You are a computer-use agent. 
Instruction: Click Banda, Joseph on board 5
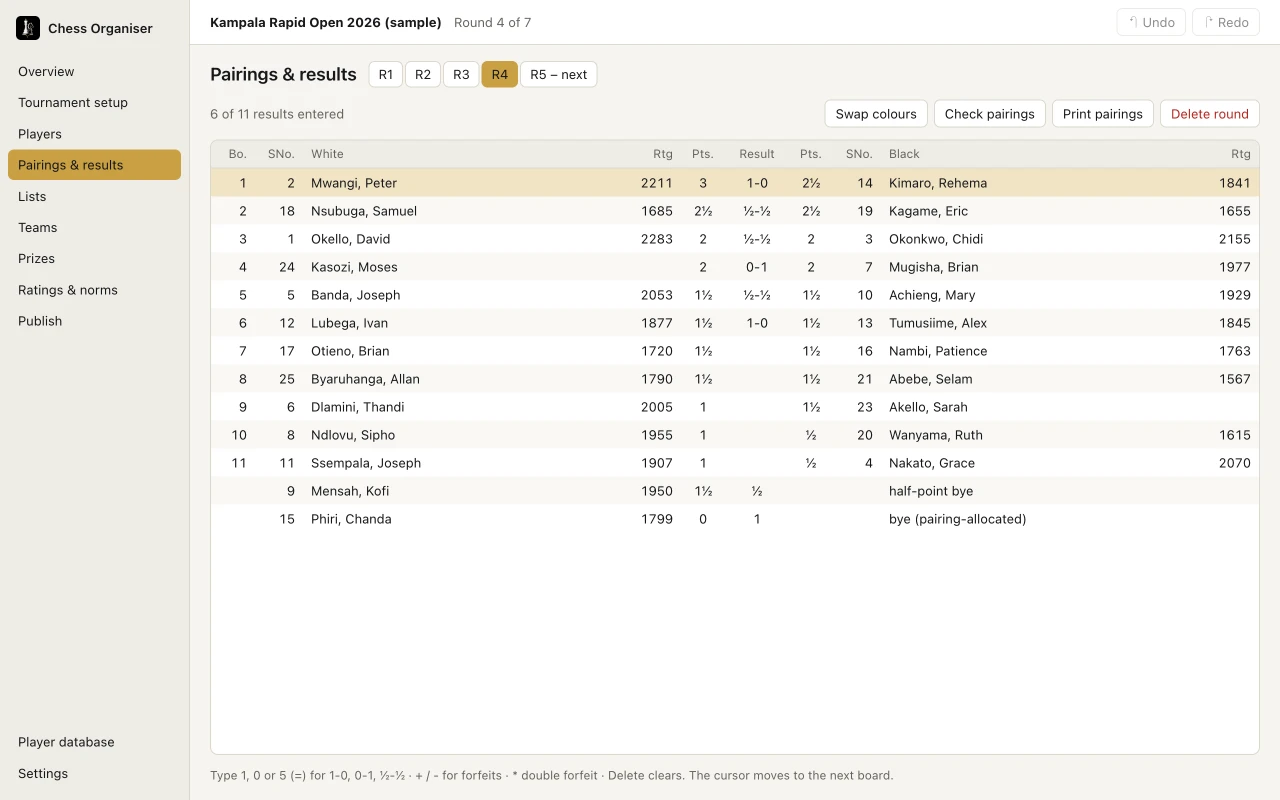pos(355,295)
